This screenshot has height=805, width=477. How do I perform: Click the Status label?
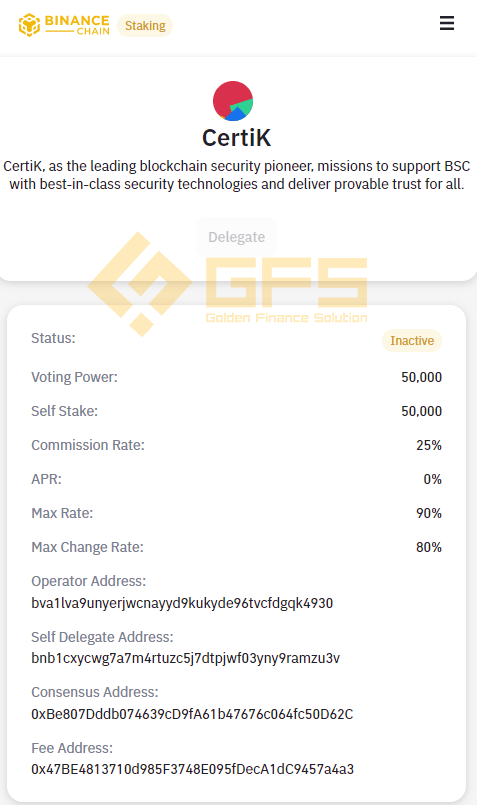53,338
